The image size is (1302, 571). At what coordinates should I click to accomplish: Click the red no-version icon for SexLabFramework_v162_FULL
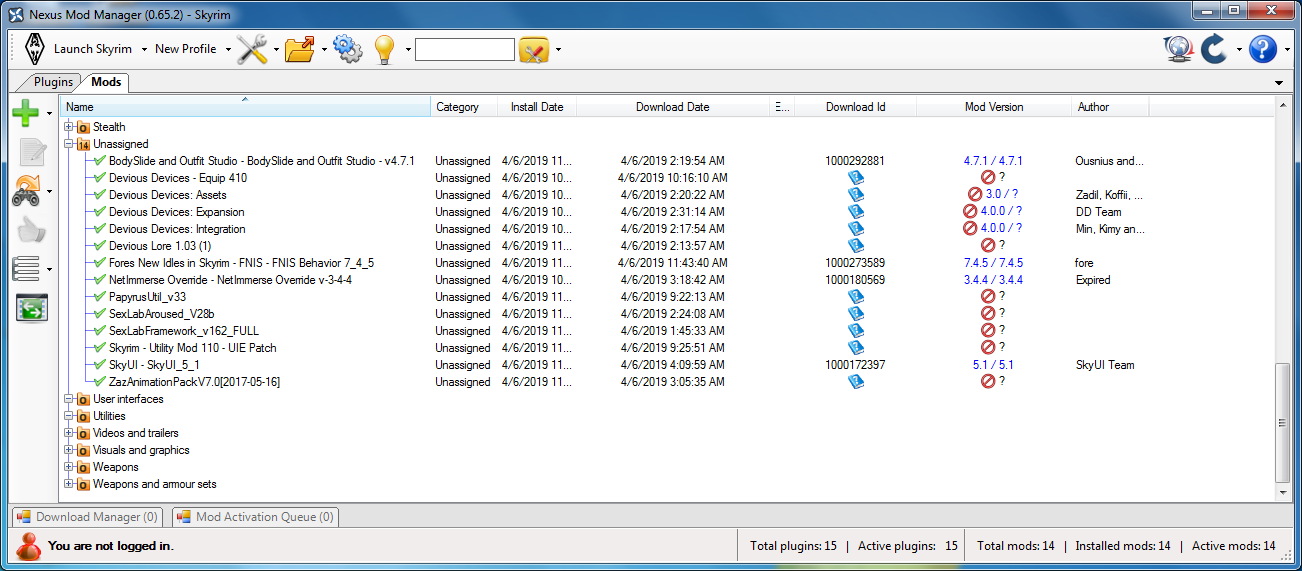988,331
